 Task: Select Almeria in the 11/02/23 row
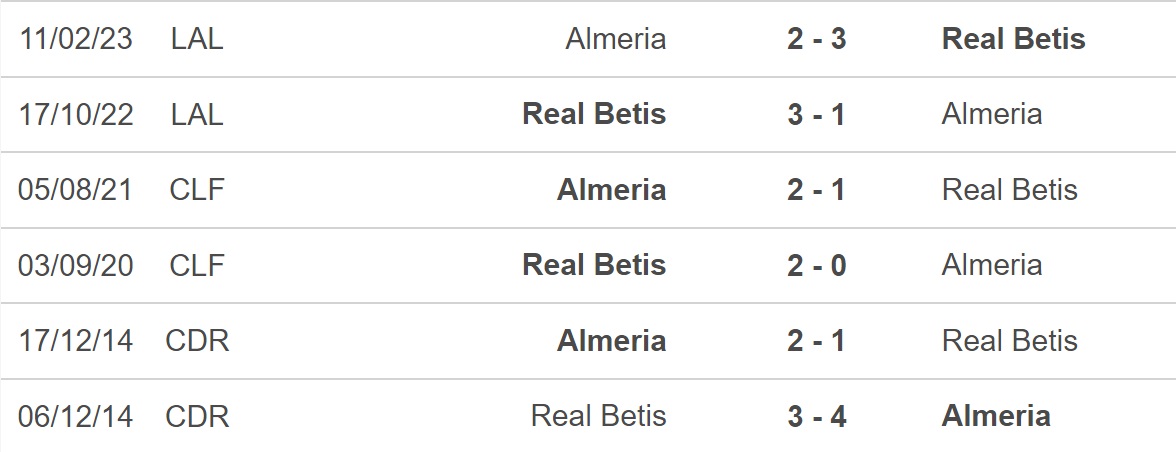point(616,39)
